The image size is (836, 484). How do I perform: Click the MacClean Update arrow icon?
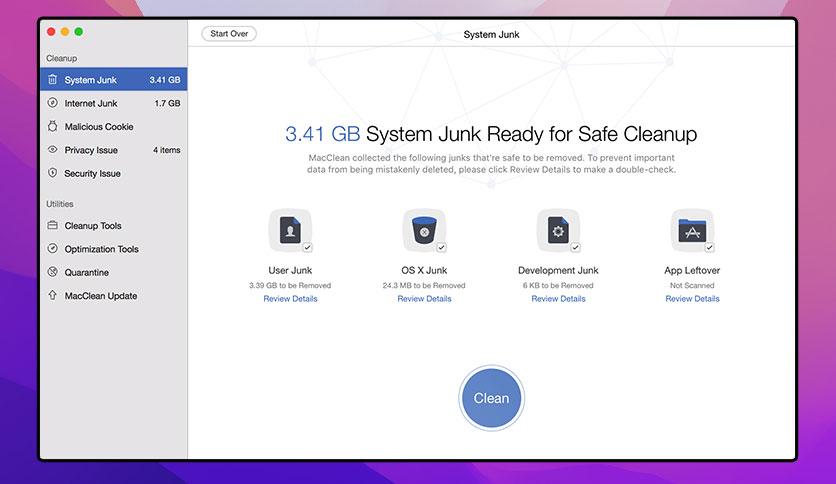52,295
